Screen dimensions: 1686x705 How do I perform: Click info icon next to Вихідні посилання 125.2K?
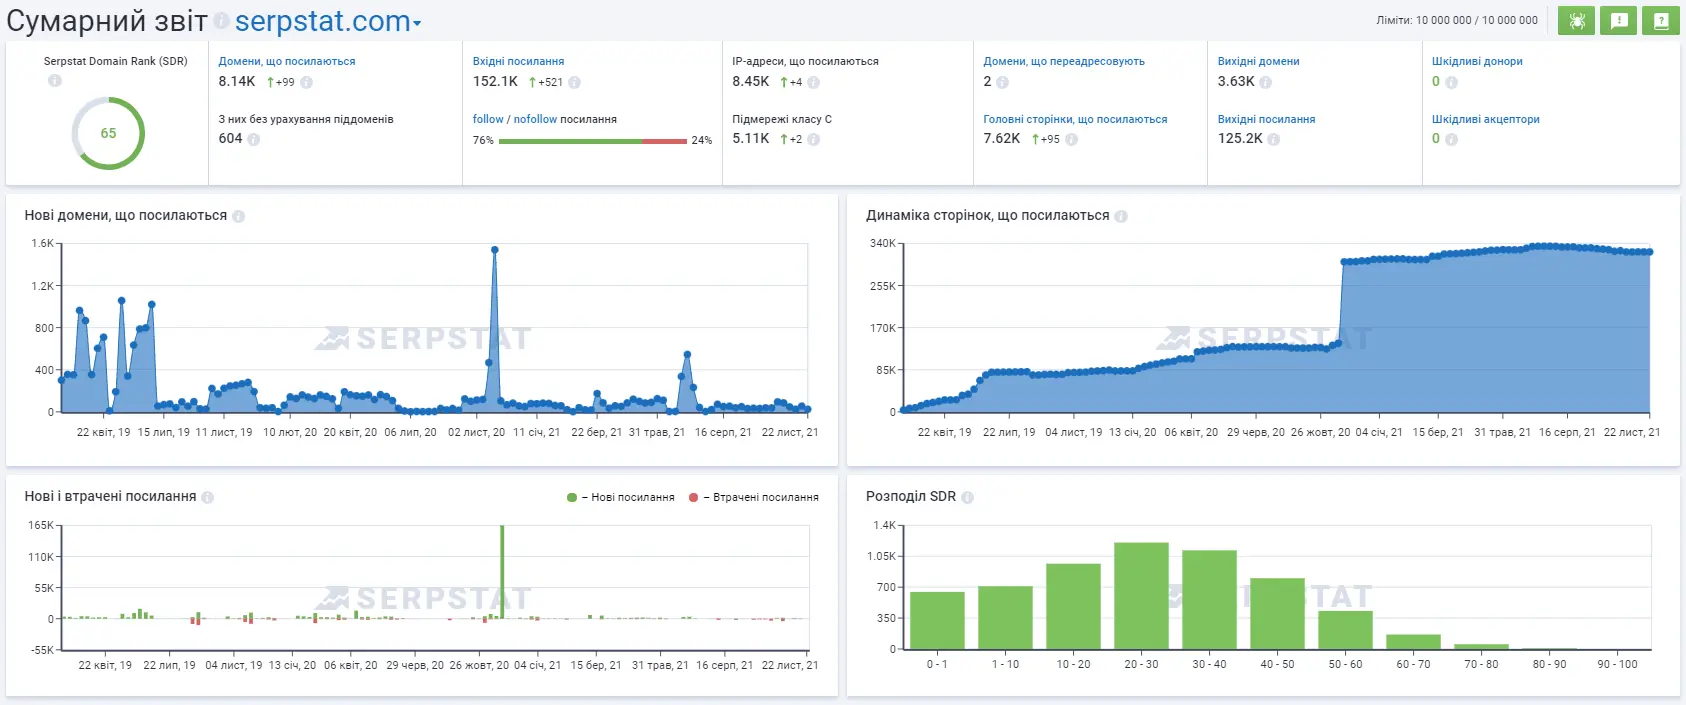[x=1274, y=140]
